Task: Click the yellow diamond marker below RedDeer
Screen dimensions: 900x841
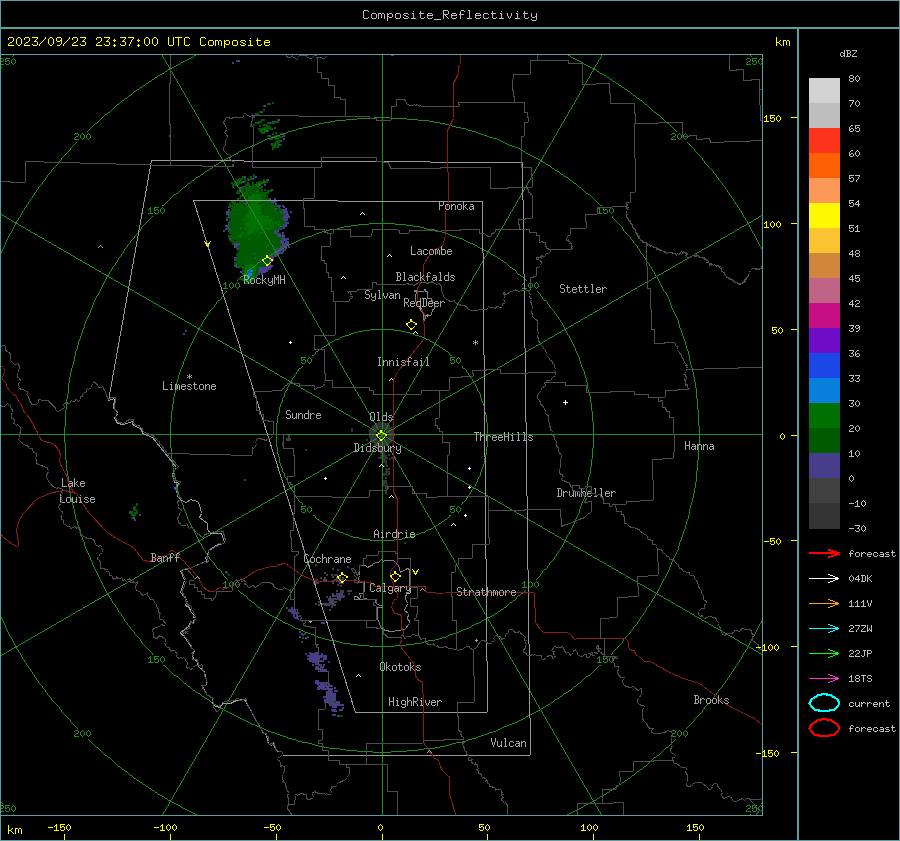Action: tap(411, 325)
